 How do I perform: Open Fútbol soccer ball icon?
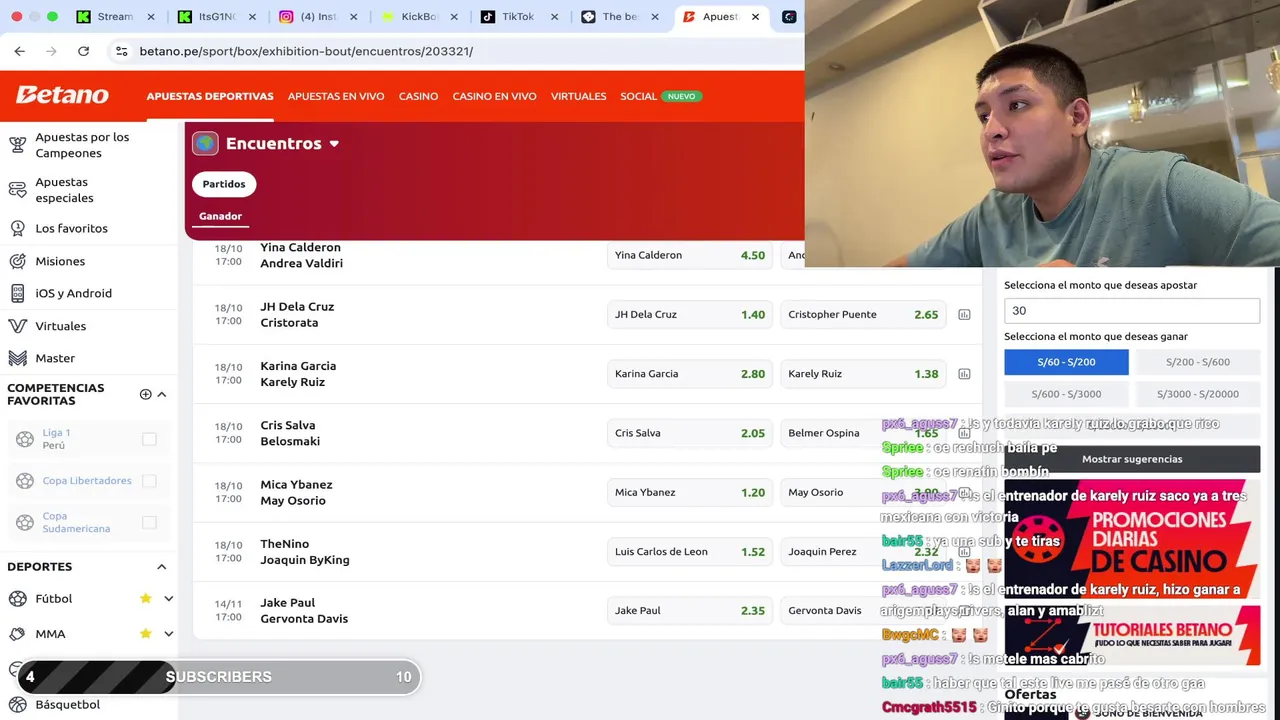(17, 598)
